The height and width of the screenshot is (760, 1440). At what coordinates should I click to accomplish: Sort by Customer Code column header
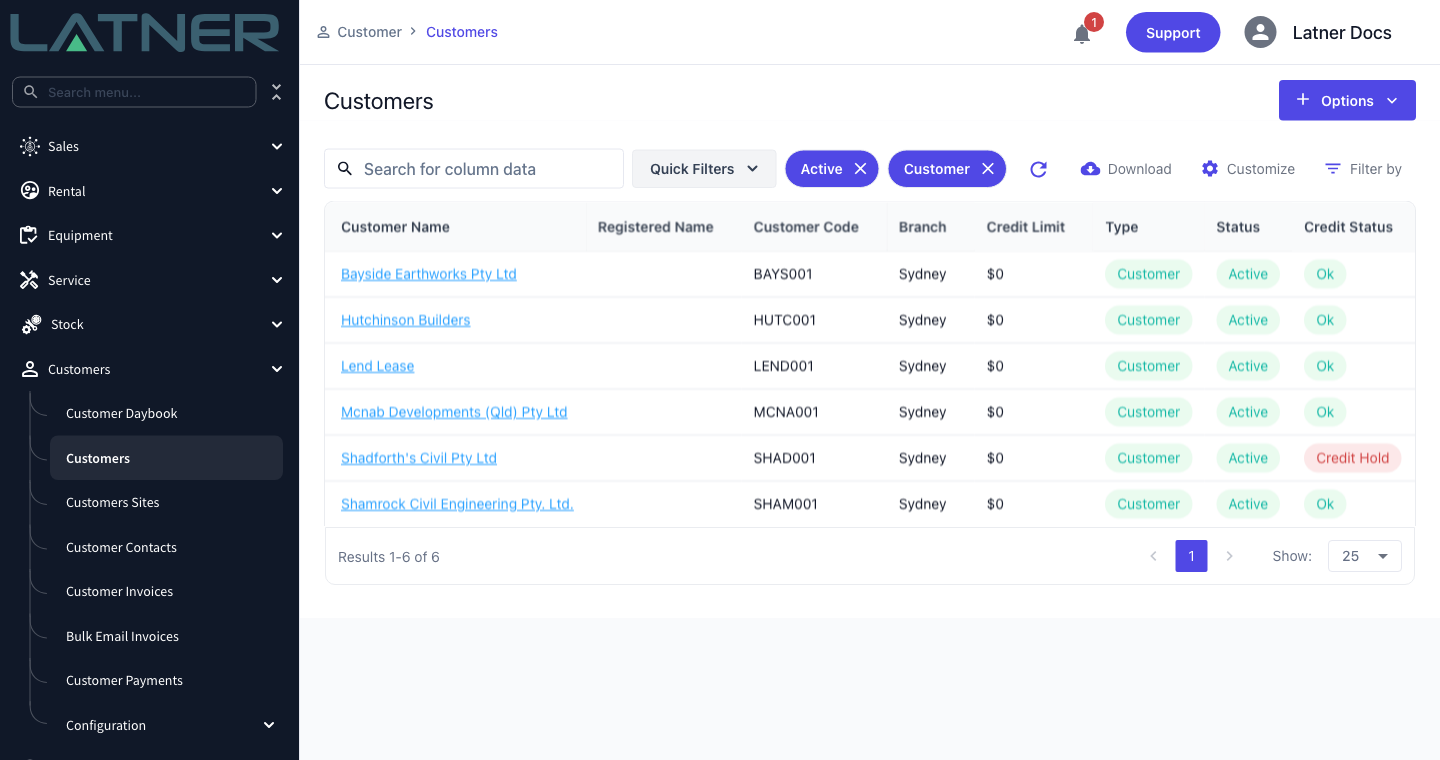[x=806, y=227]
